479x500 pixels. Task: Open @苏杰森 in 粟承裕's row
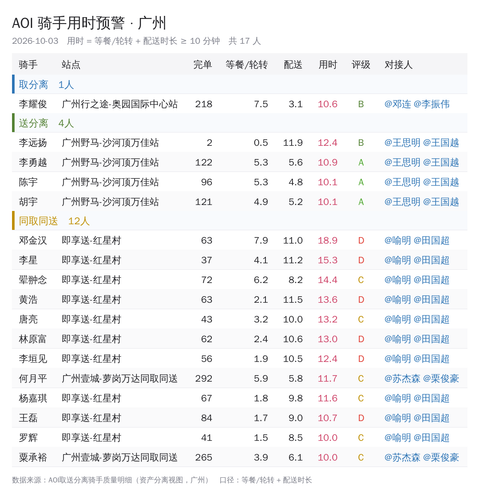402,457
